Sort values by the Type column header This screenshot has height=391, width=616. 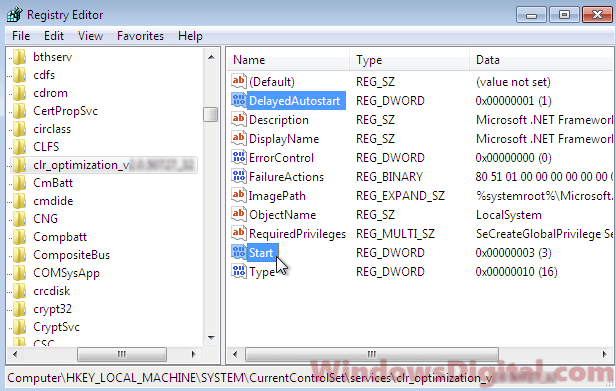pos(409,60)
